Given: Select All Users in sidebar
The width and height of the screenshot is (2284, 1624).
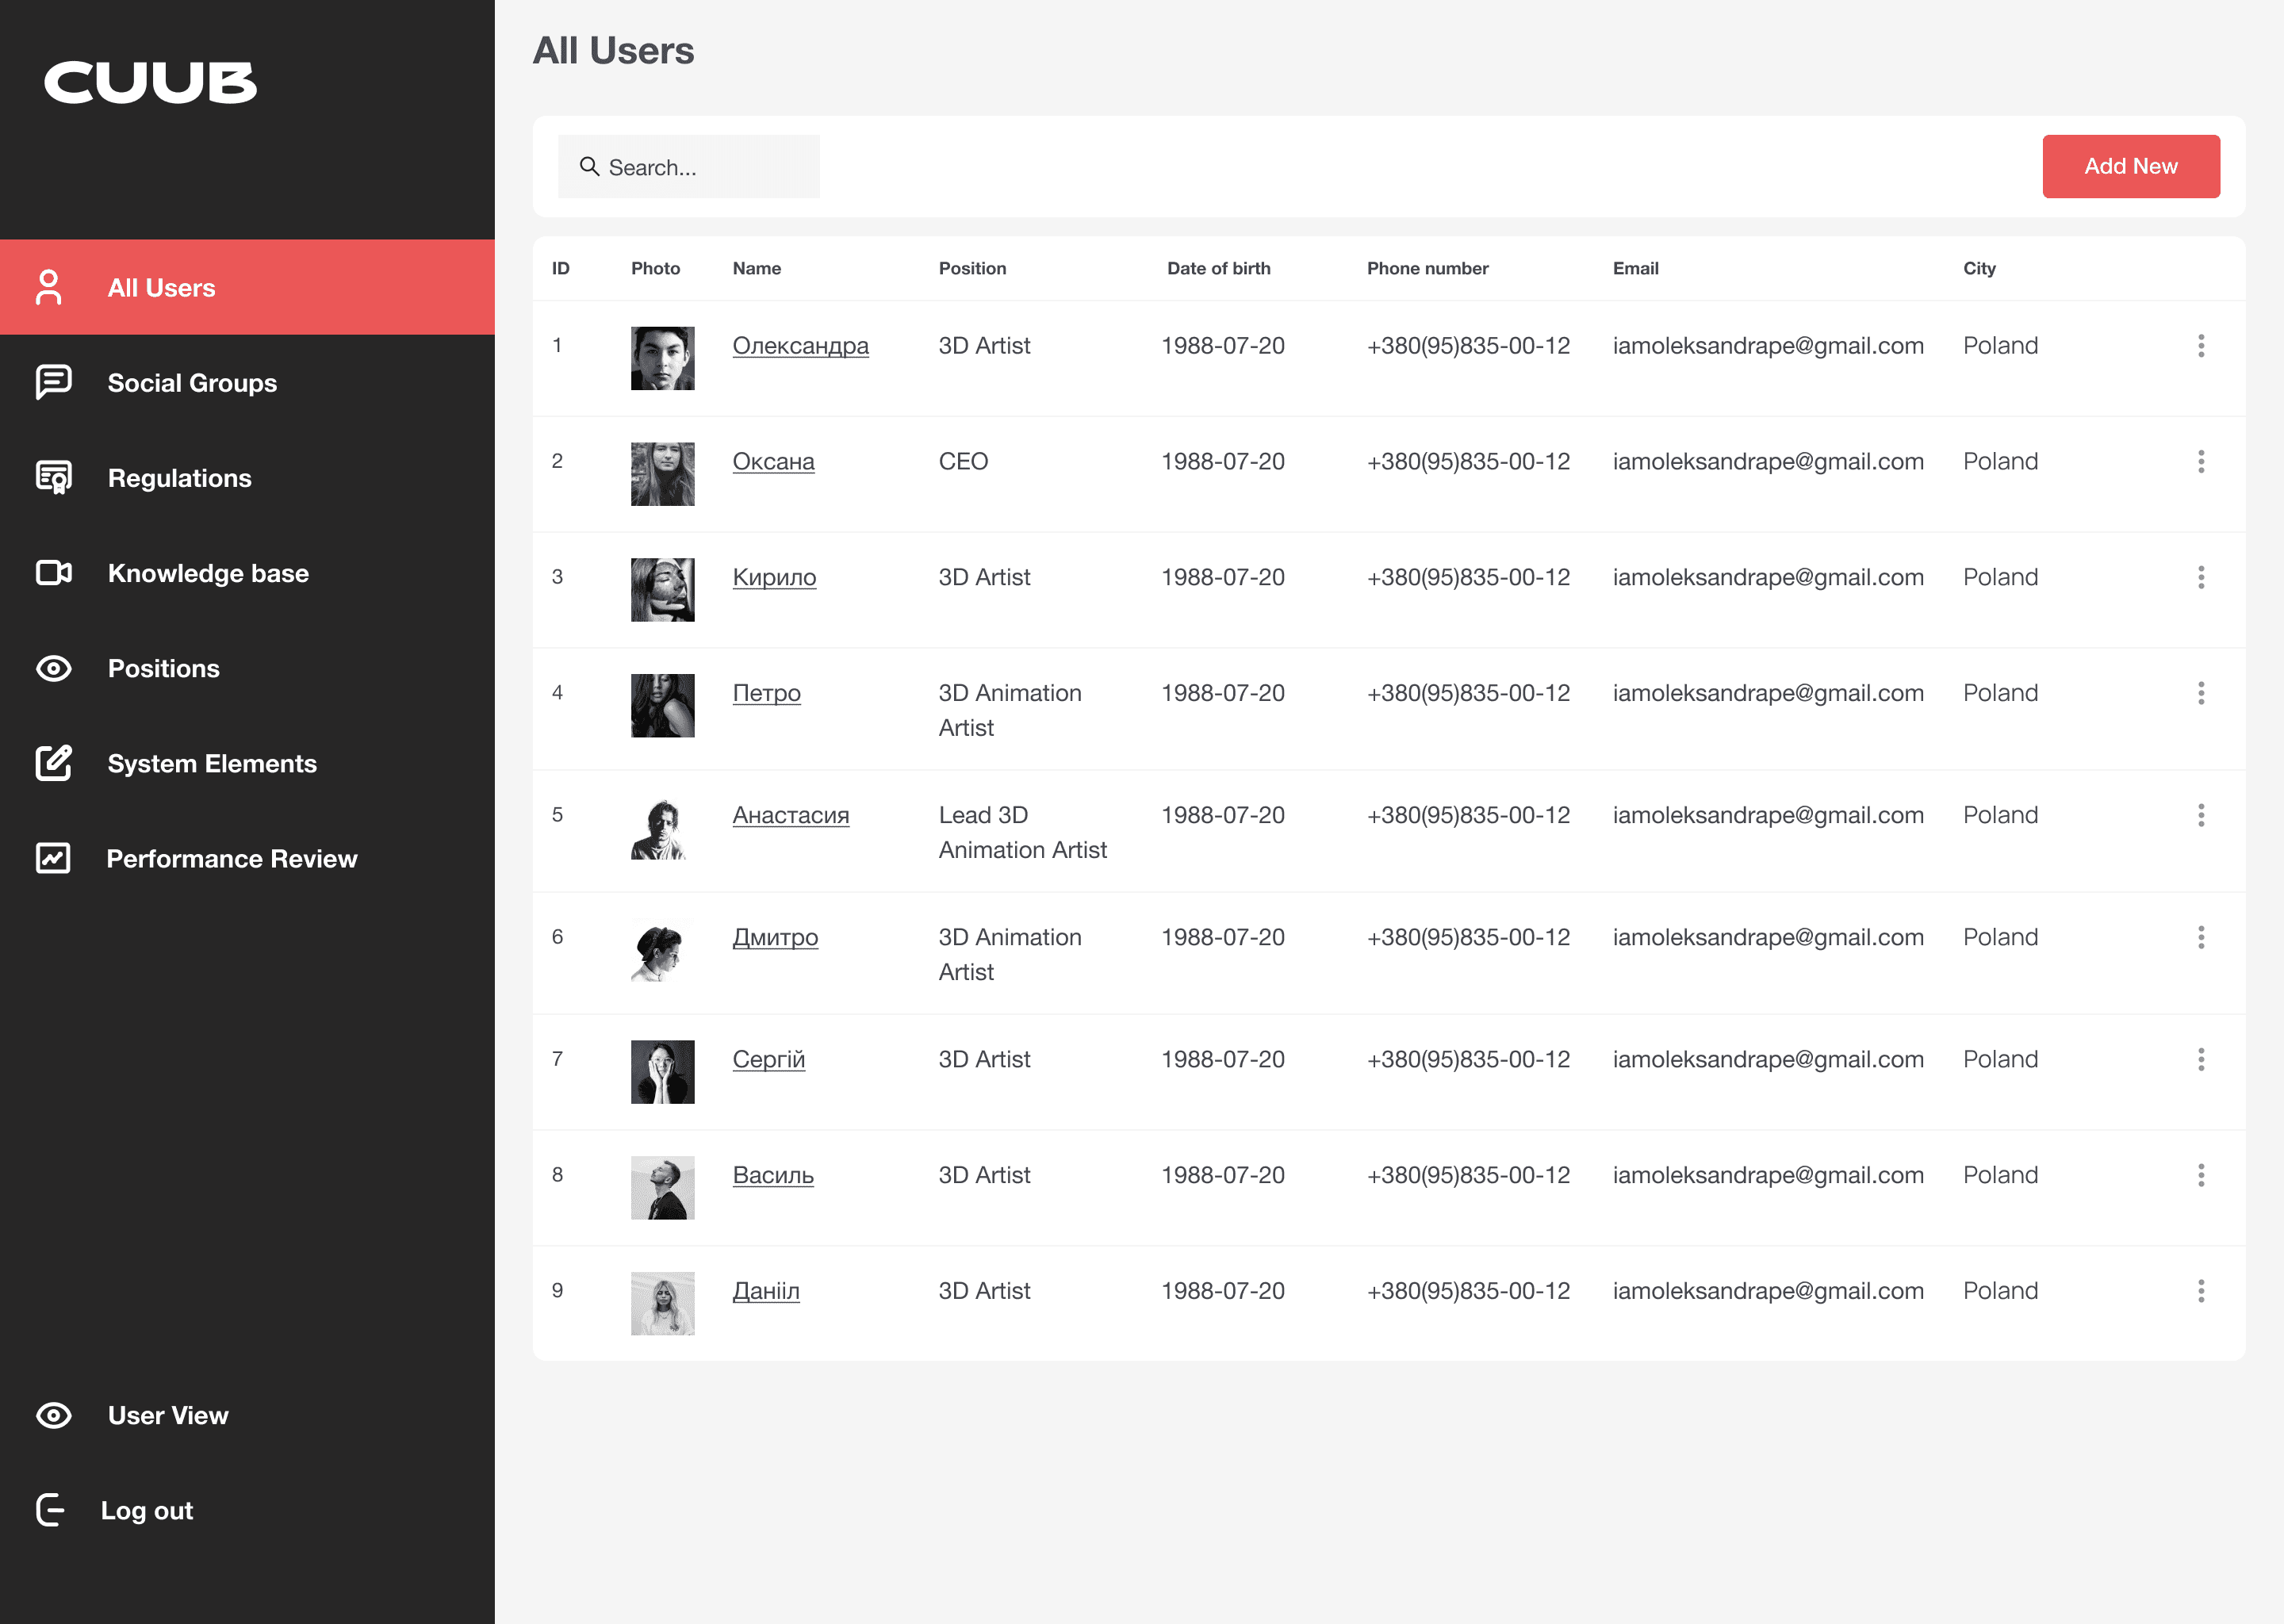Looking at the screenshot, I should (160, 288).
